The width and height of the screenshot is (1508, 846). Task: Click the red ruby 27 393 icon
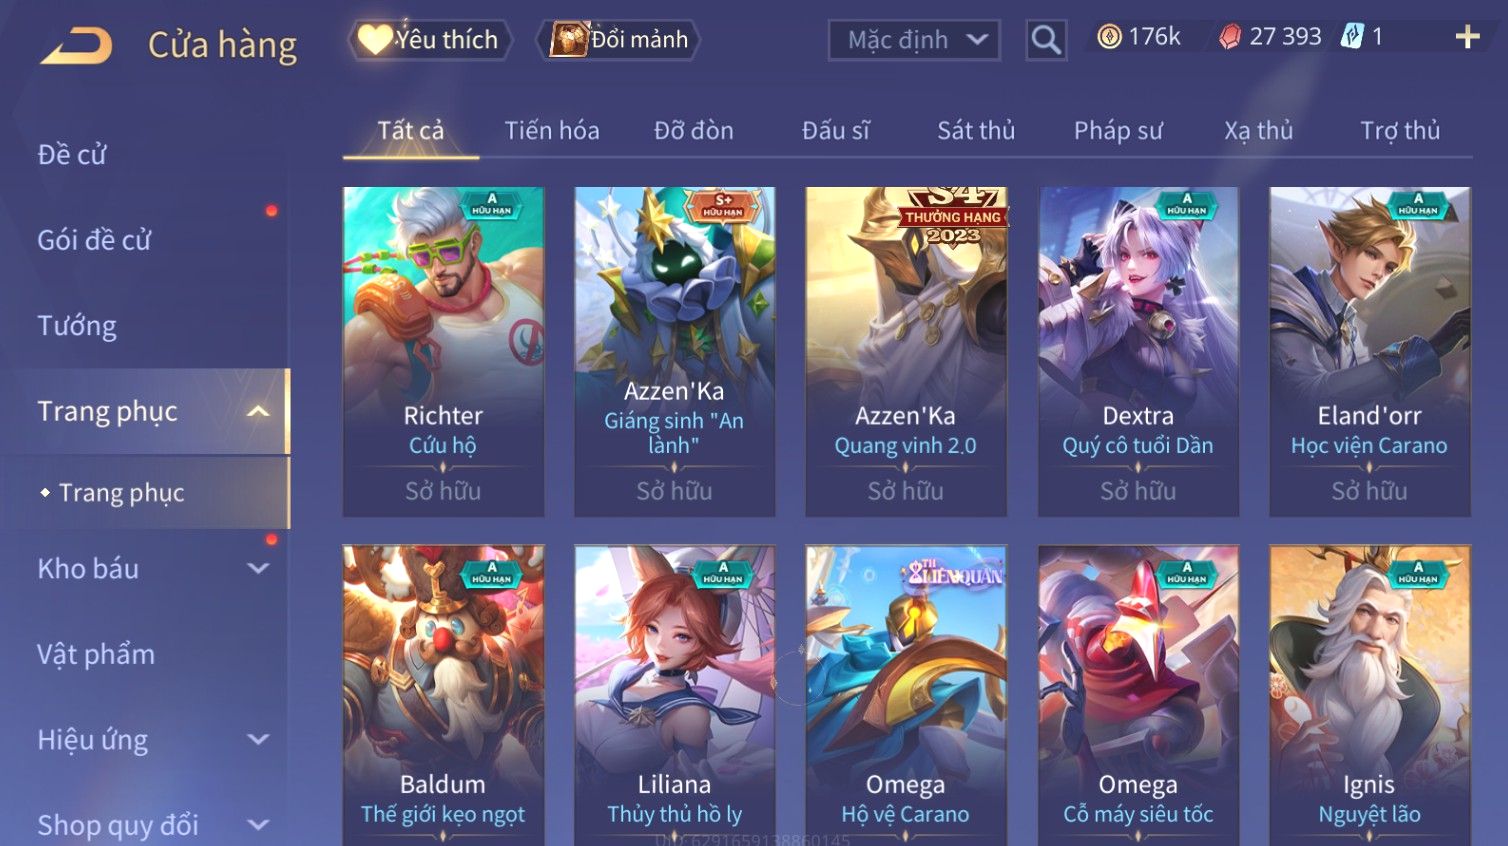(x=1230, y=37)
